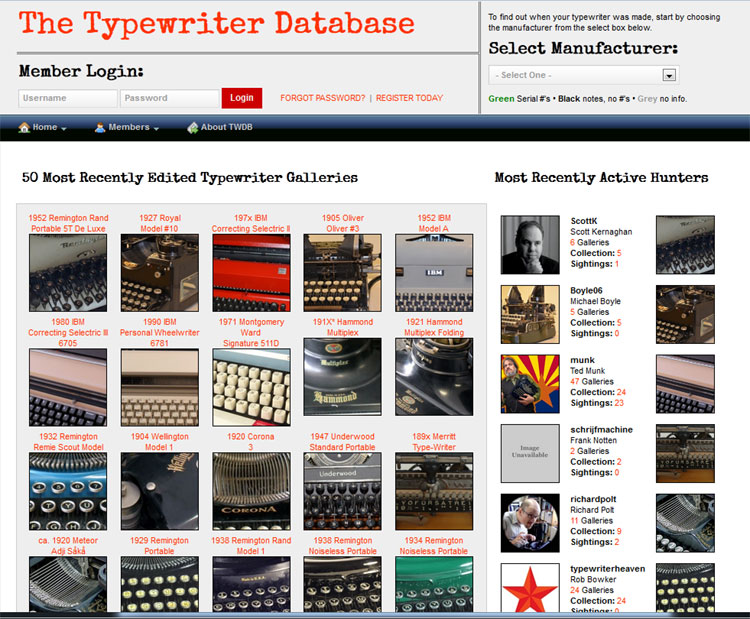Click the Home icon in navigation bar

coord(23,128)
